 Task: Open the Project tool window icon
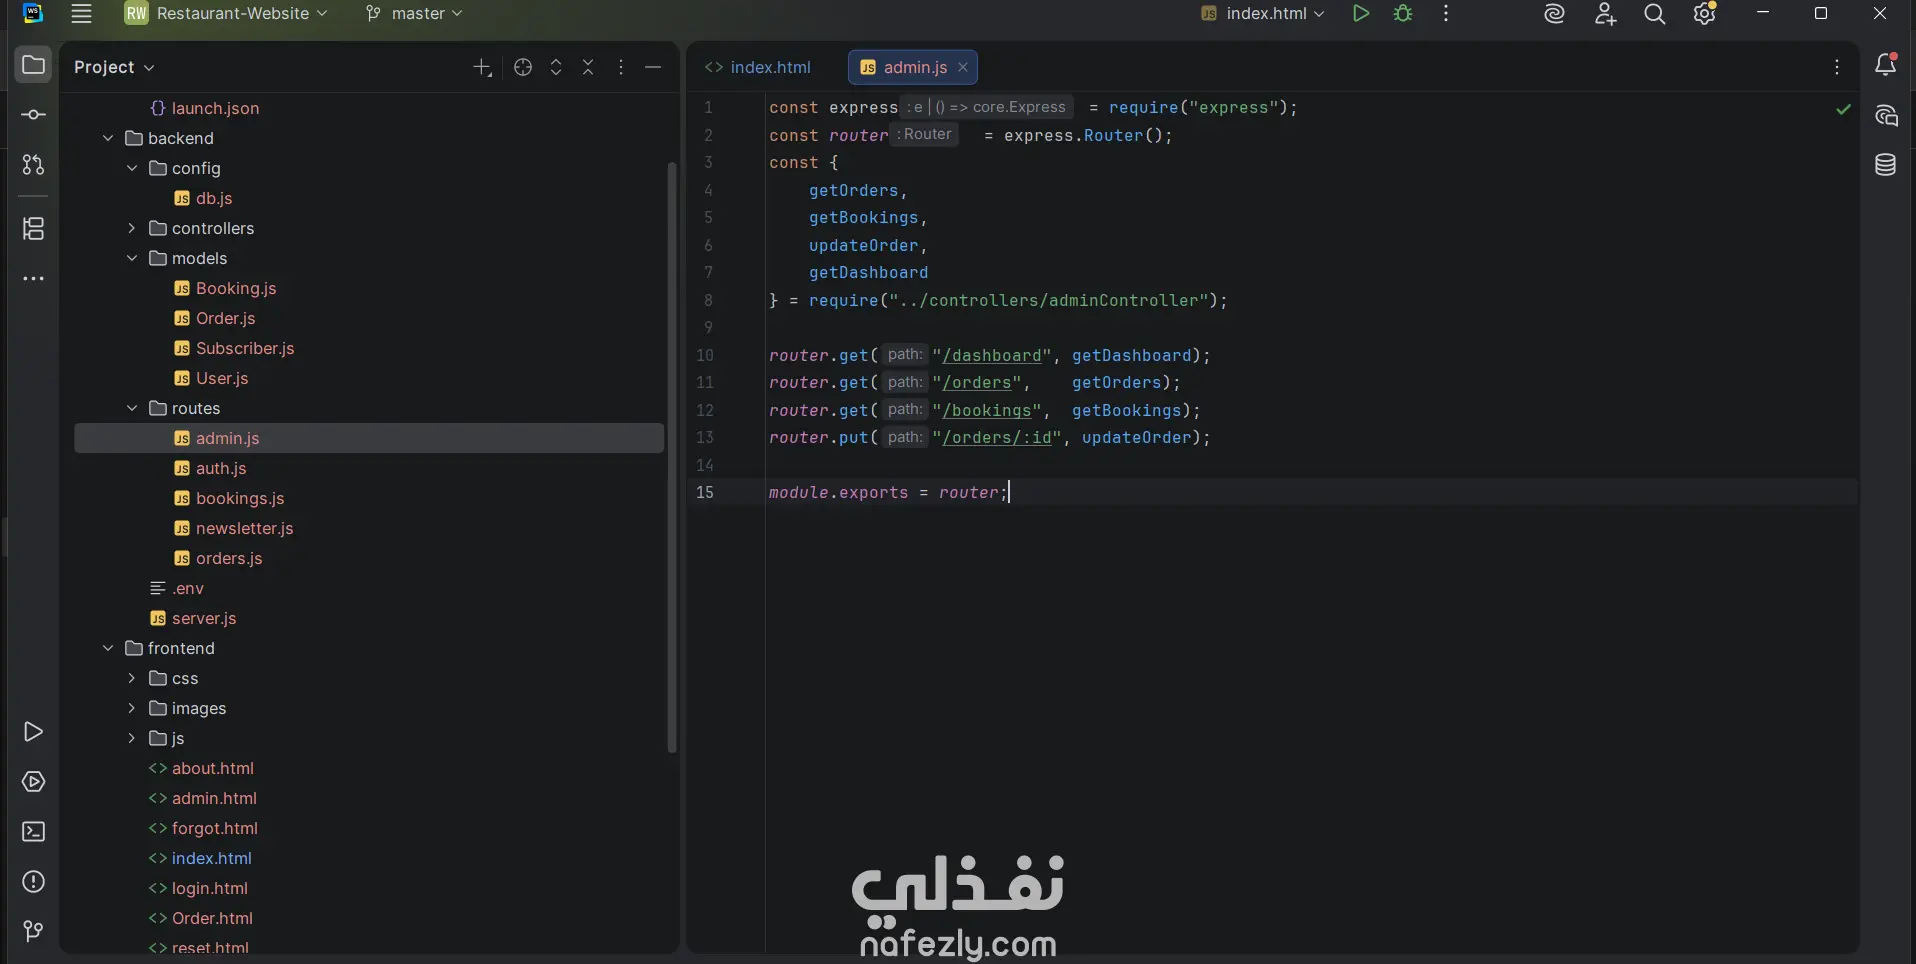33,66
